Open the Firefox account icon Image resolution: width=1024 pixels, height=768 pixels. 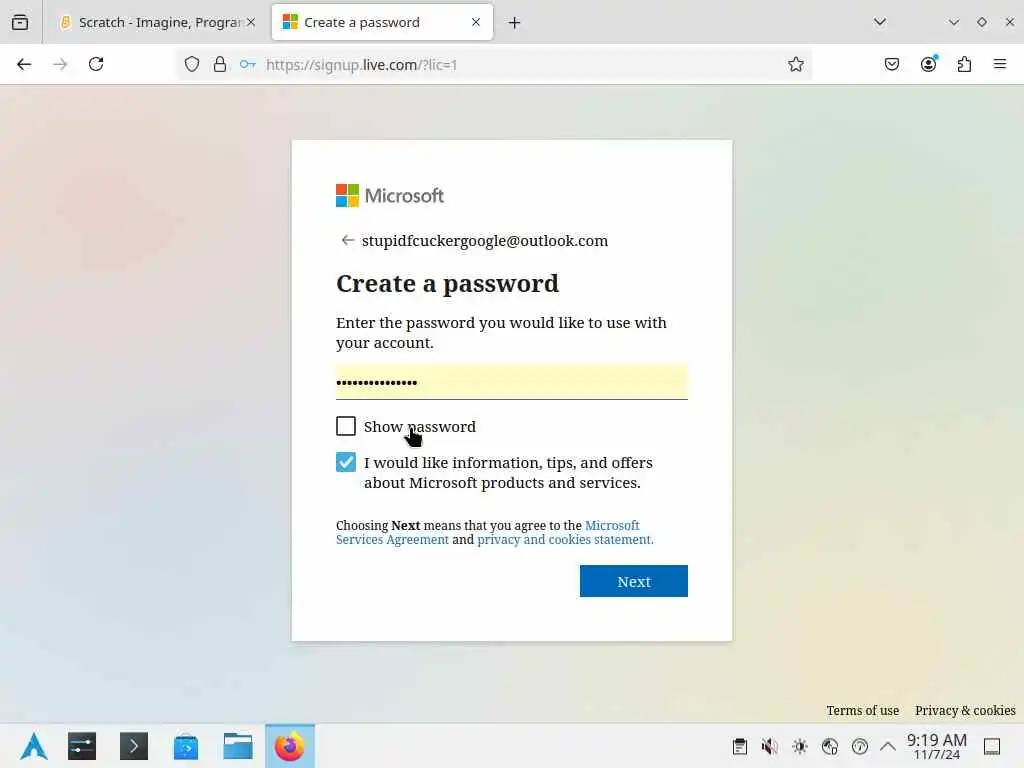coord(929,64)
